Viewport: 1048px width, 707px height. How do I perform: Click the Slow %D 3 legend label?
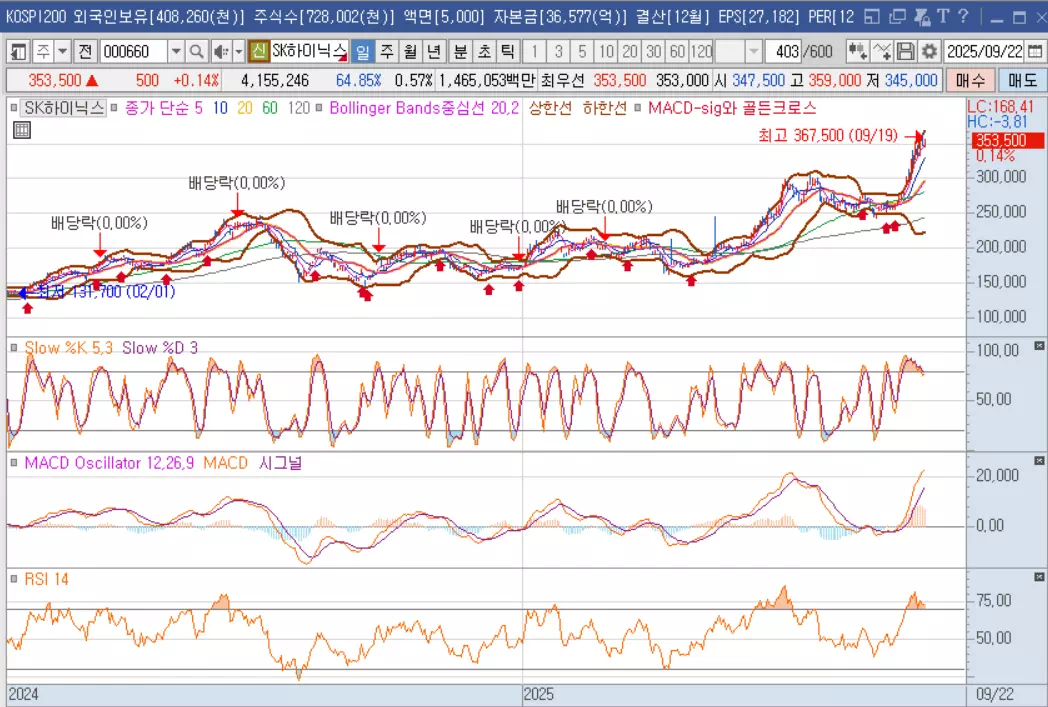[160, 348]
